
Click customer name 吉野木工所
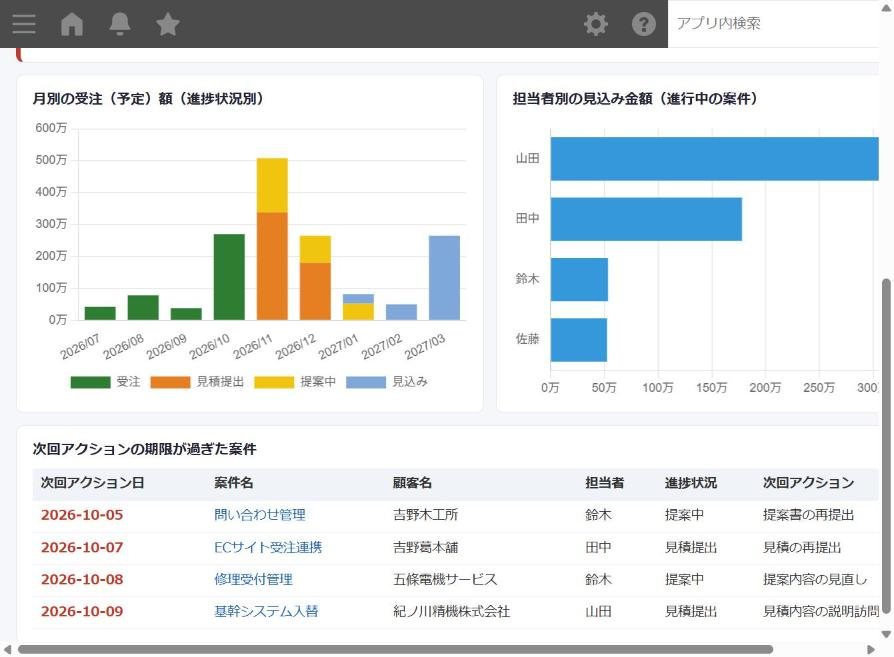point(425,515)
